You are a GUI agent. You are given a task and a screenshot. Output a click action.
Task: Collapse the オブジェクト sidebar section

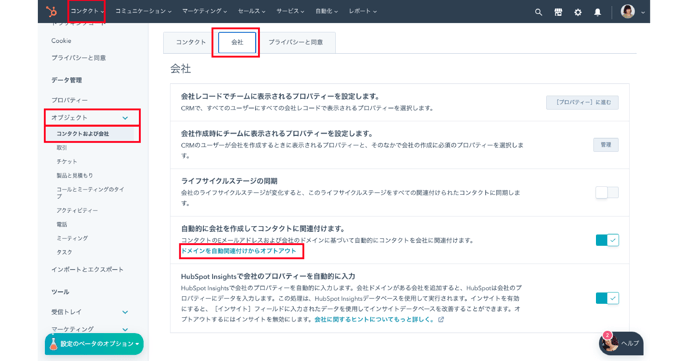125,118
